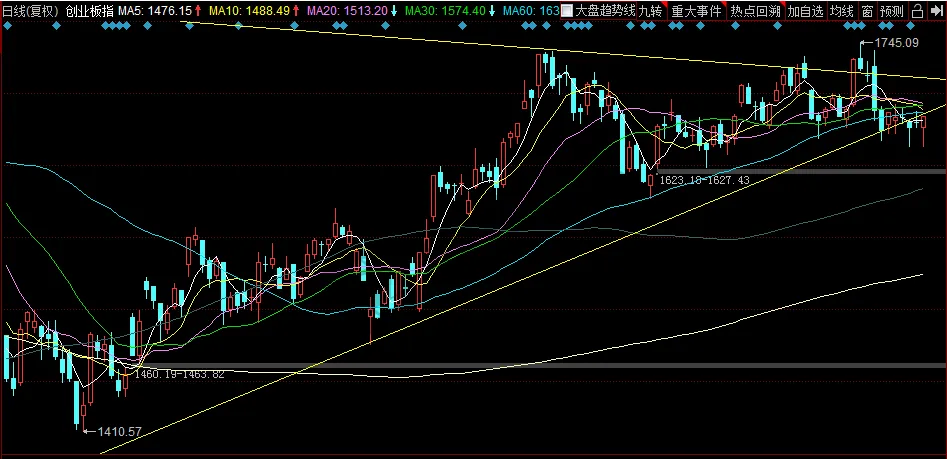
Task: Click the partially hidden MA60 label
Action: tap(531, 11)
